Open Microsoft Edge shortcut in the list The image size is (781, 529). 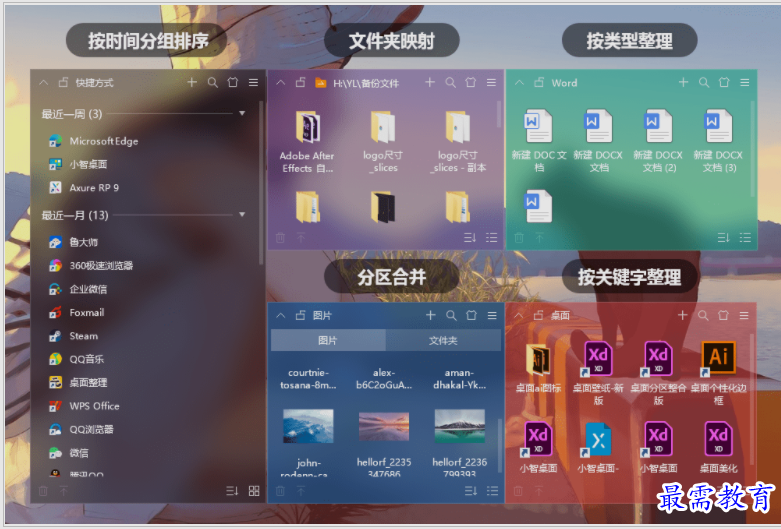tap(94, 141)
